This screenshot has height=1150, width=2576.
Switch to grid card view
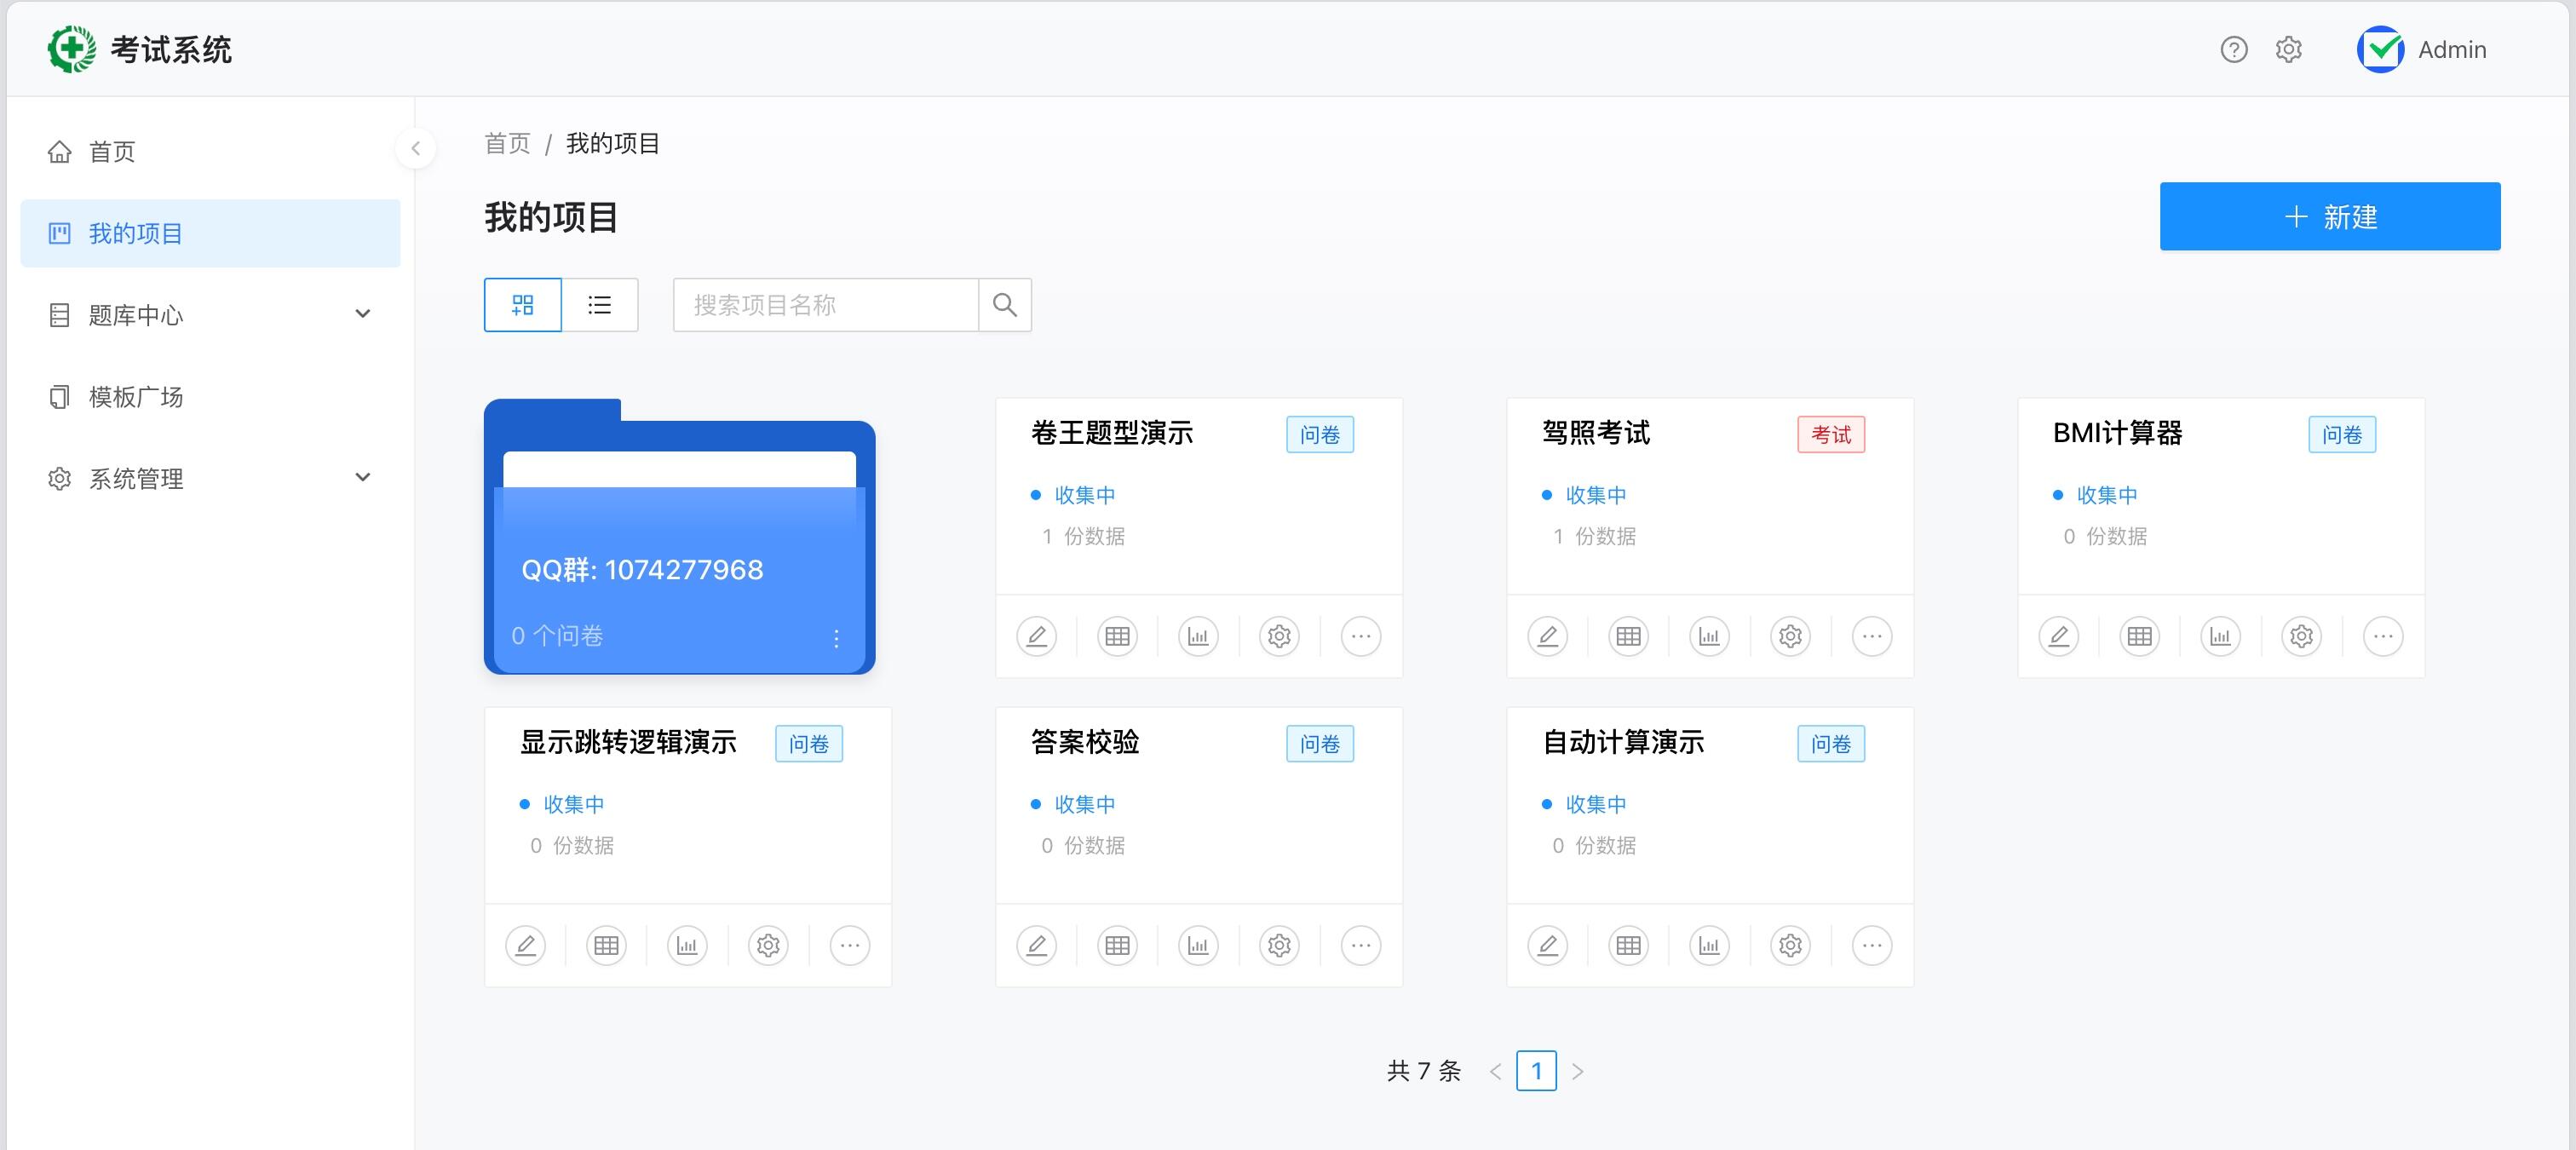pos(523,305)
